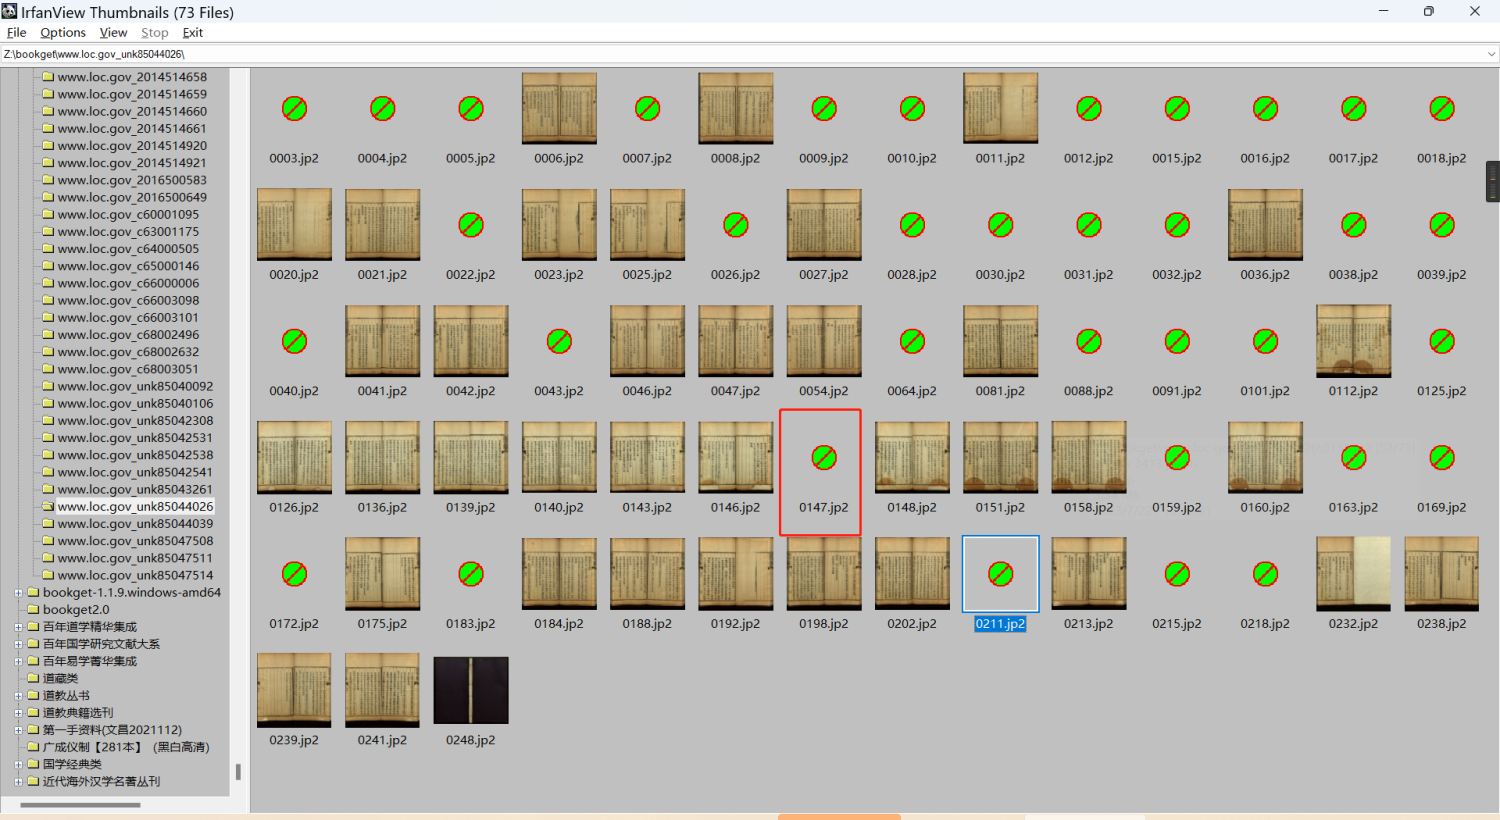Open the Options menu
The image size is (1500, 820).
pos(63,33)
